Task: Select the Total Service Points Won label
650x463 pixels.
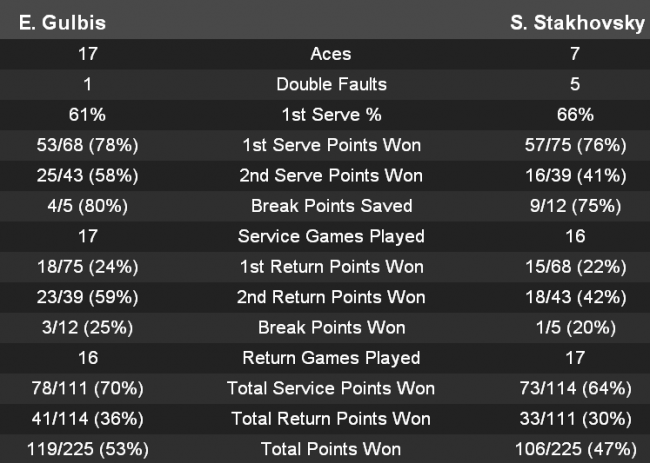Action: click(331, 388)
